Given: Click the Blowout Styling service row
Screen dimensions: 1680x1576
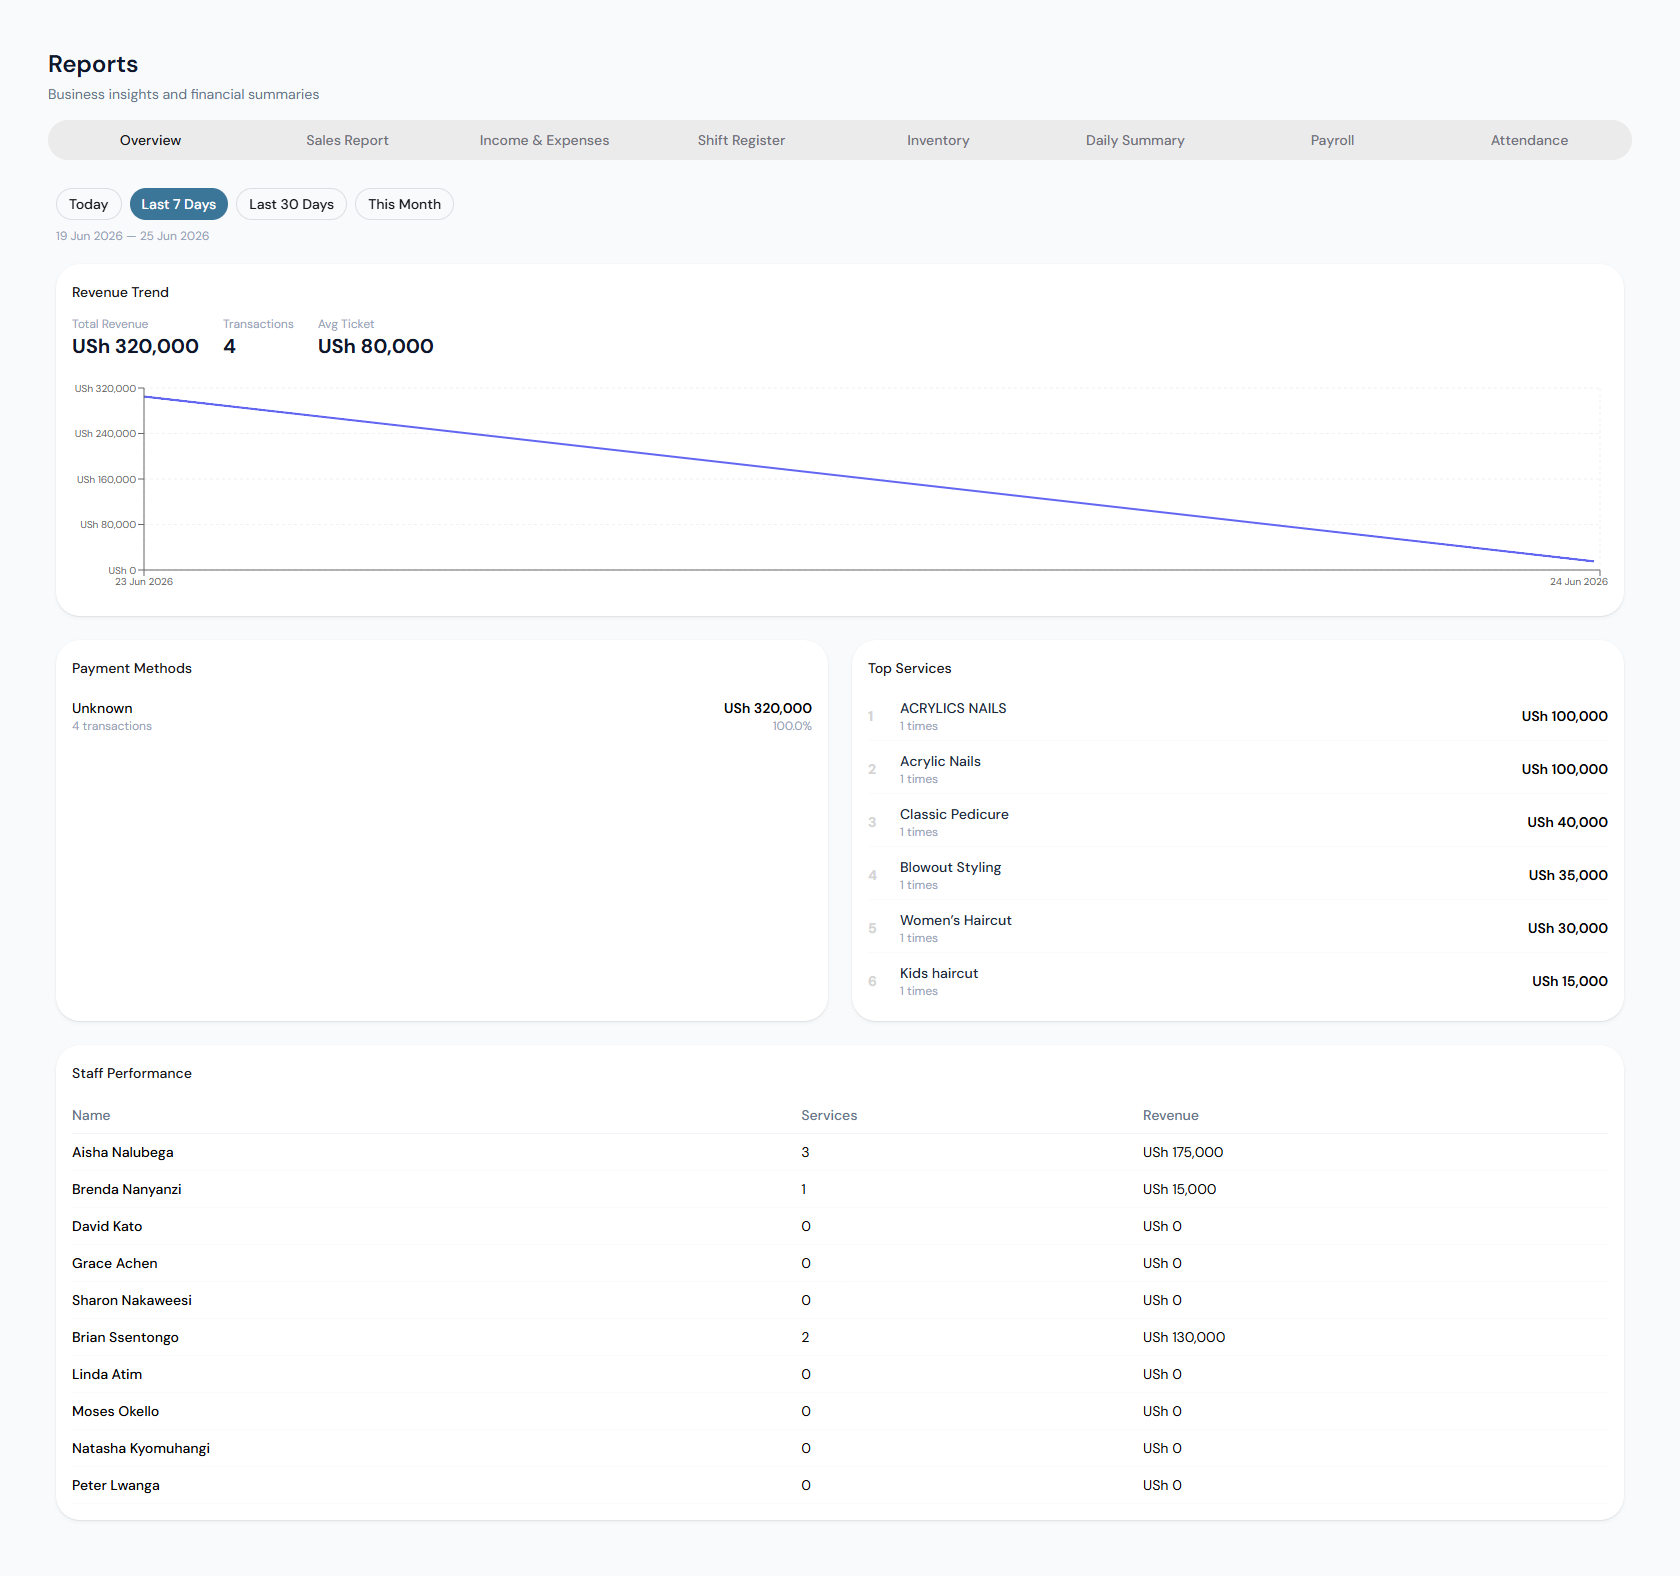Looking at the screenshot, I should coord(1238,875).
